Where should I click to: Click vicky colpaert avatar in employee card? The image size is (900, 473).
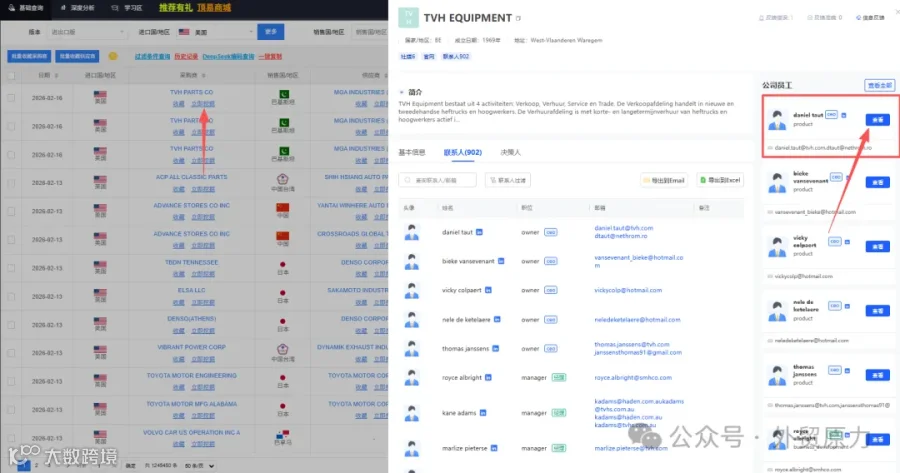pos(777,247)
